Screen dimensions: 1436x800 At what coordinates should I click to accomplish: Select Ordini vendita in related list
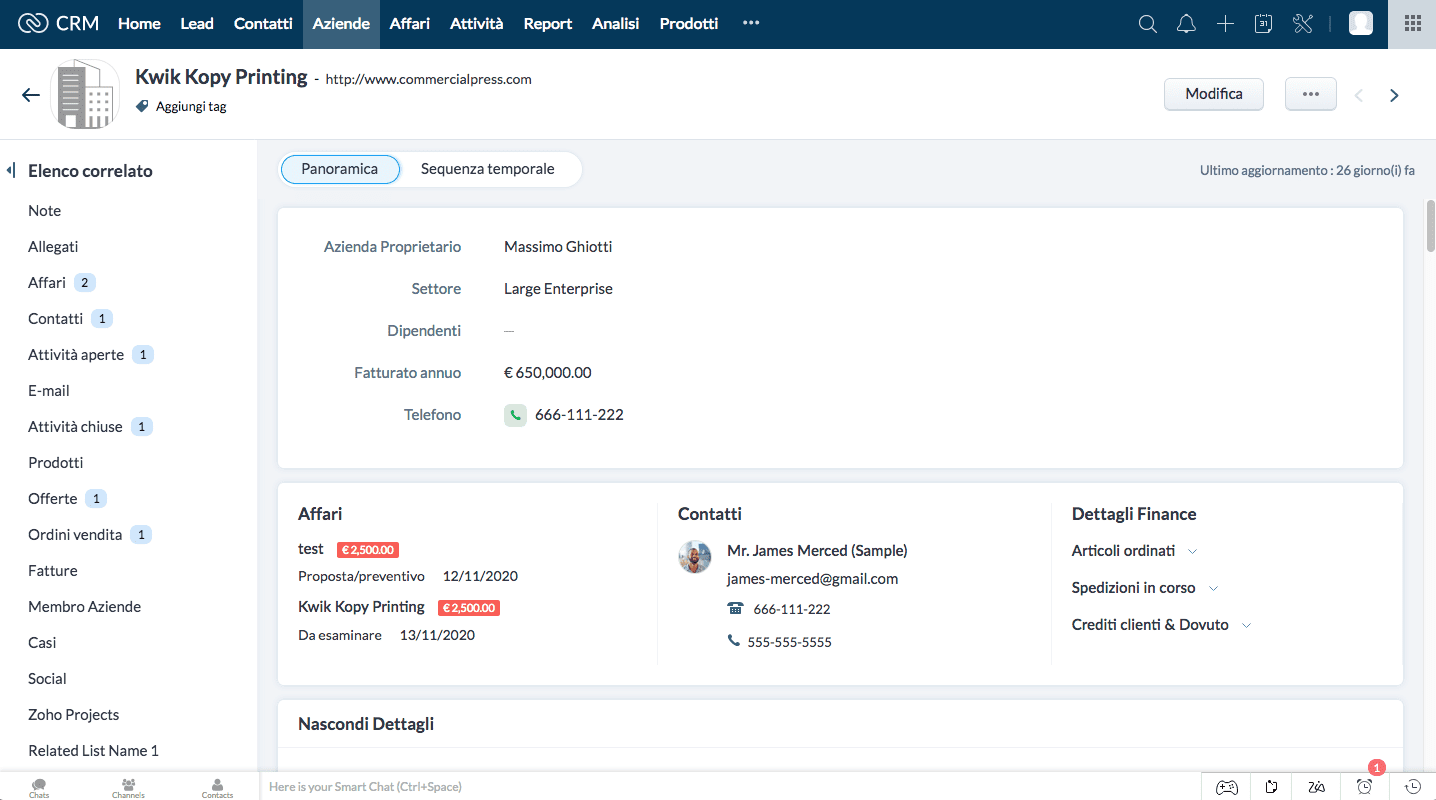tap(75, 535)
